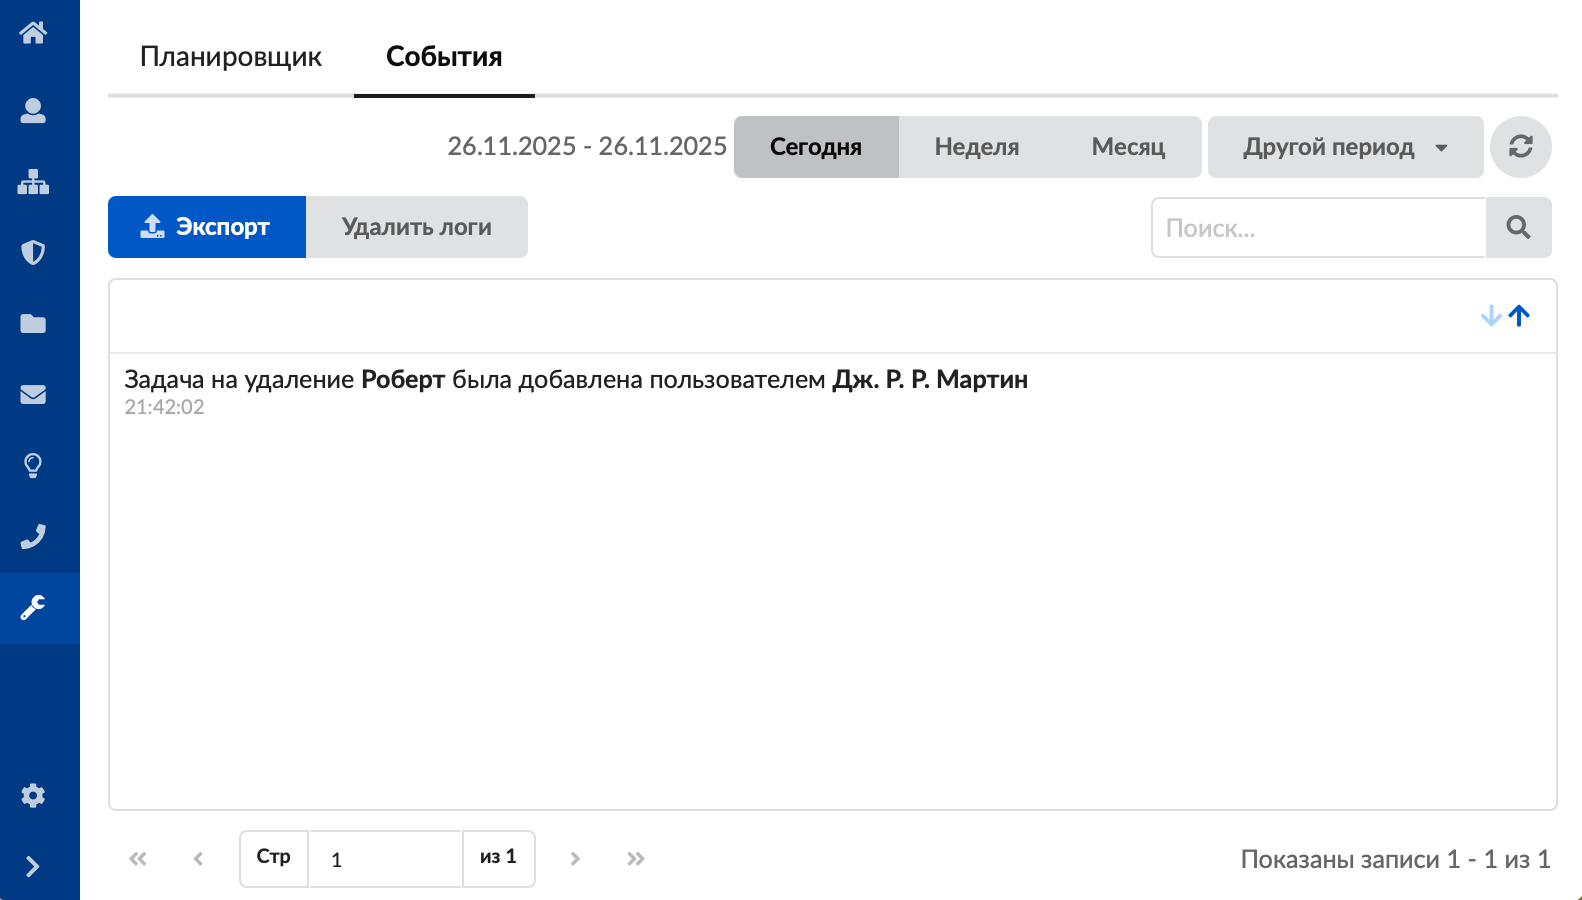
Task: Click the "Экспорт" button
Action: point(207,227)
